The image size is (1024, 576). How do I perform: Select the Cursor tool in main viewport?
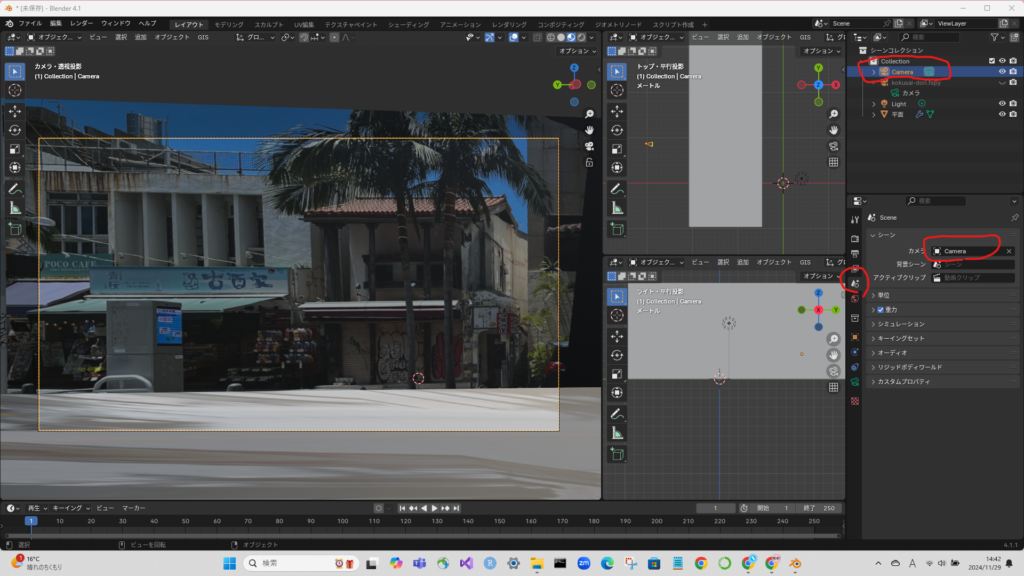click(x=15, y=90)
